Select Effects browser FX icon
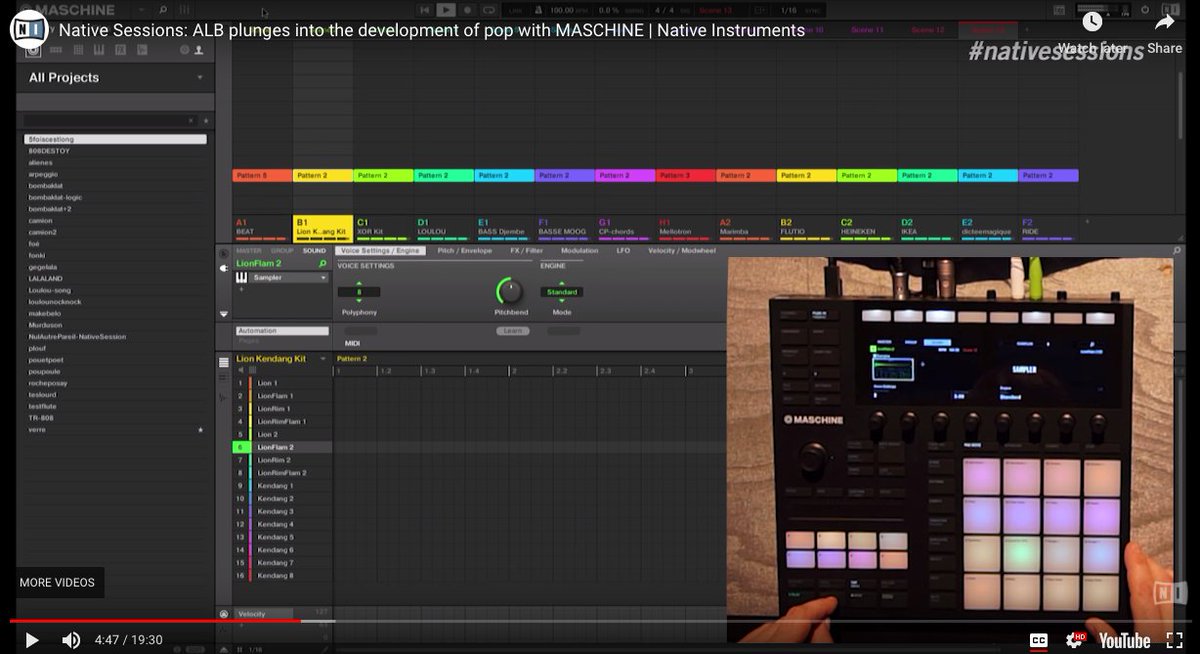Screen dimensions: 1200x654 click(x=119, y=48)
